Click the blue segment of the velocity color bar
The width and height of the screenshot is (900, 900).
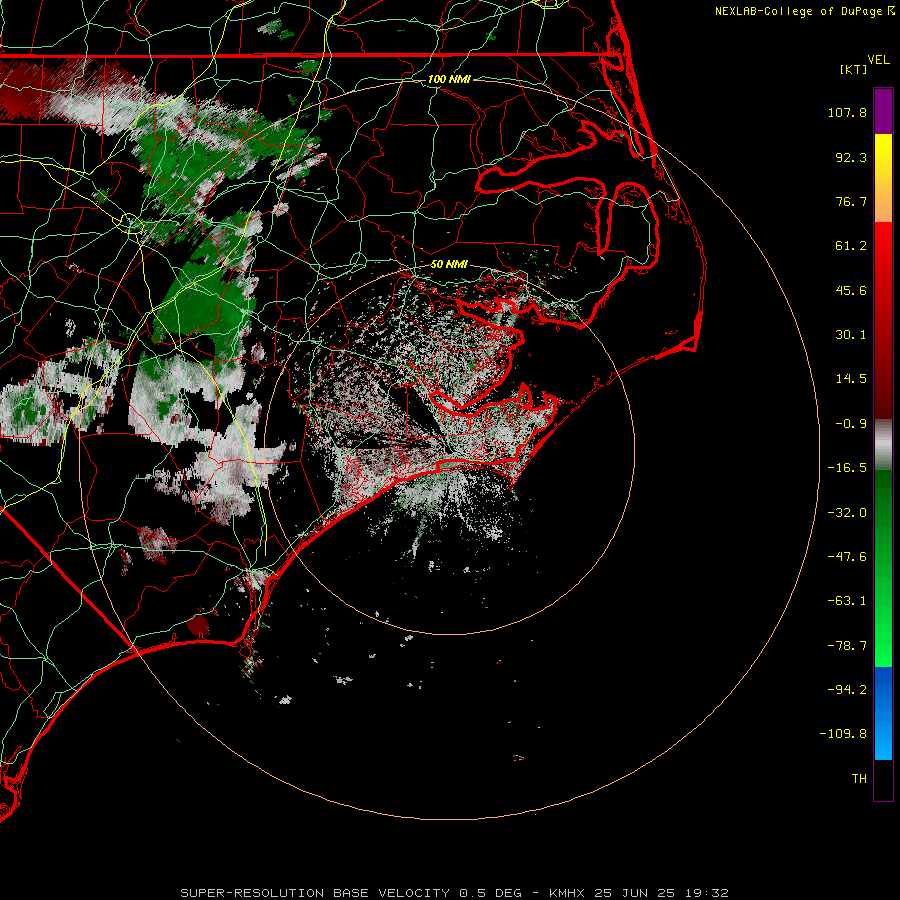(x=883, y=713)
